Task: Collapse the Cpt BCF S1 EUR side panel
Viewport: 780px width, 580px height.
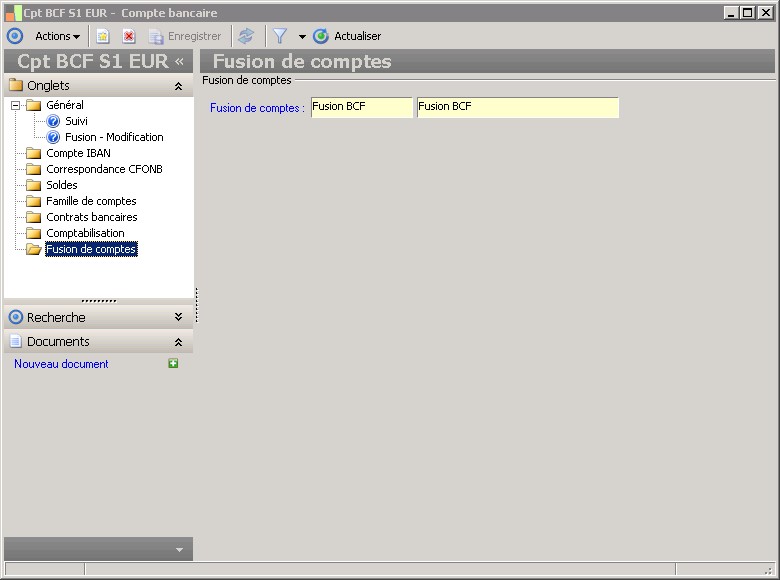Action: coord(180,62)
